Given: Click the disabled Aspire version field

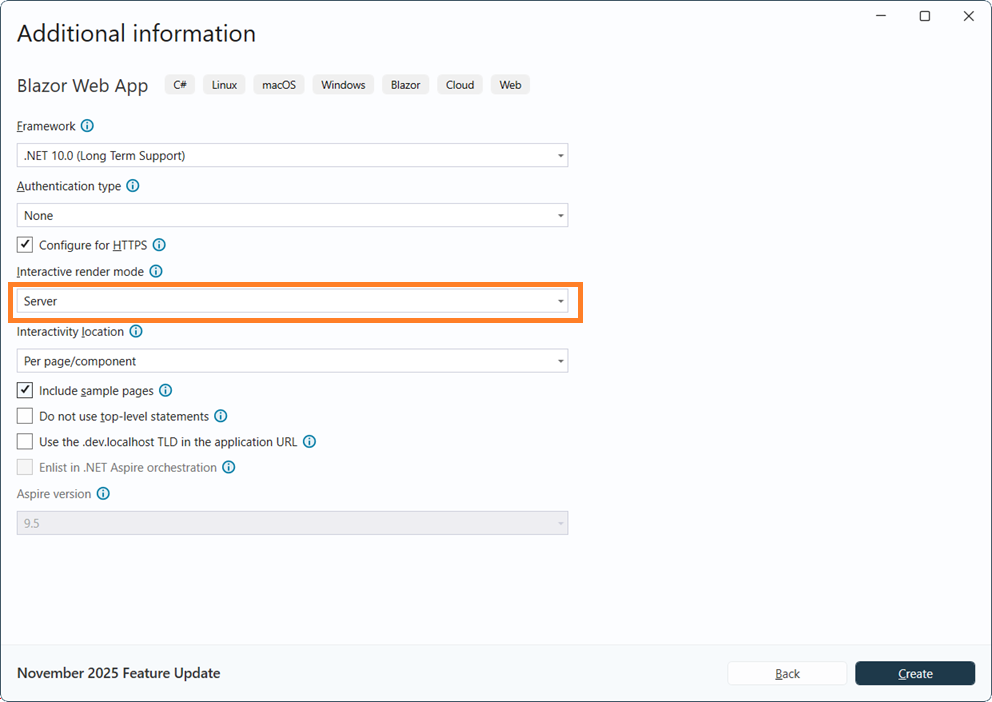Looking at the screenshot, I should pyautogui.click(x=291, y=522).
